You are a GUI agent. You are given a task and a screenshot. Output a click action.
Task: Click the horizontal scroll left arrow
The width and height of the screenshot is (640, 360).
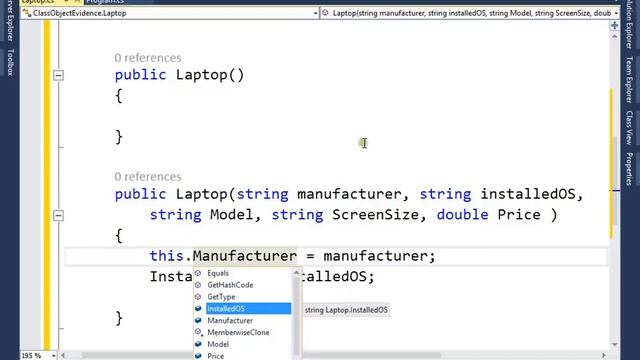[63, 356]
